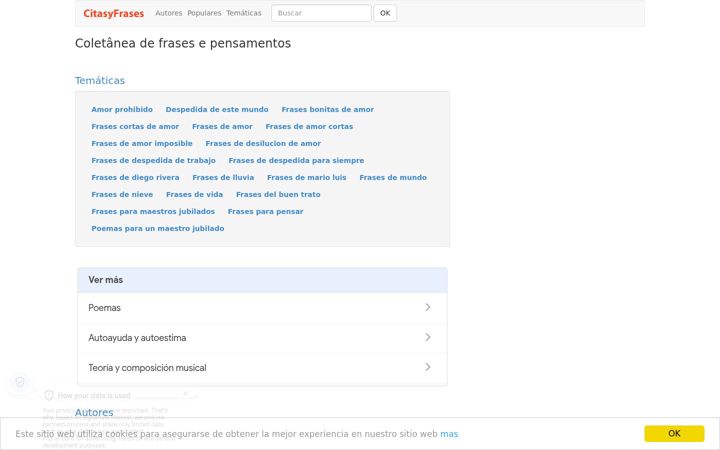Focus the Buscar search field
720x450 pixels.
pyautogui.click(x=321, y=13)
